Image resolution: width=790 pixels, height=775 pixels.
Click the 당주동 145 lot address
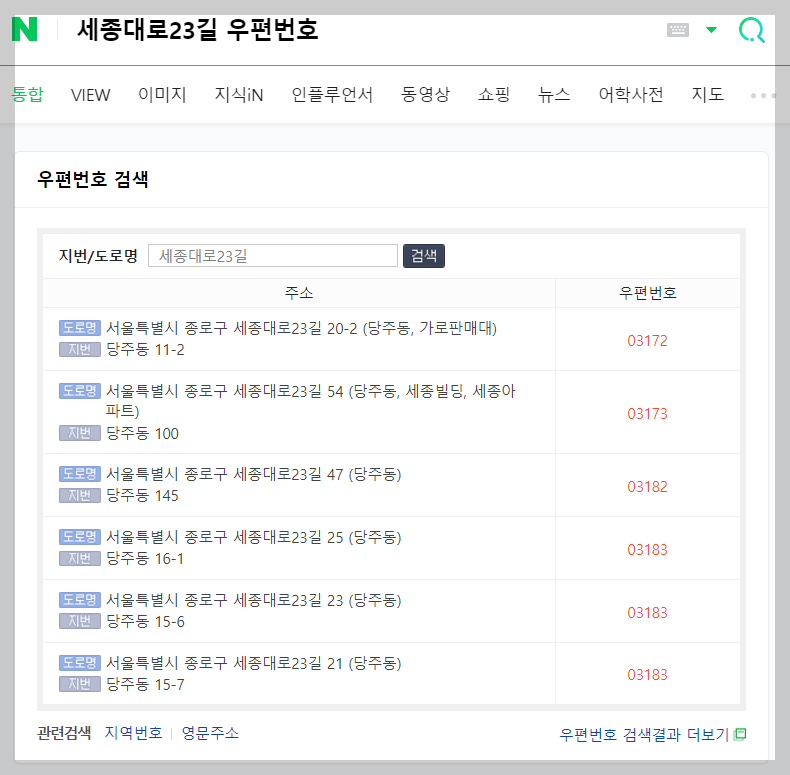click(x=142, y=495)
